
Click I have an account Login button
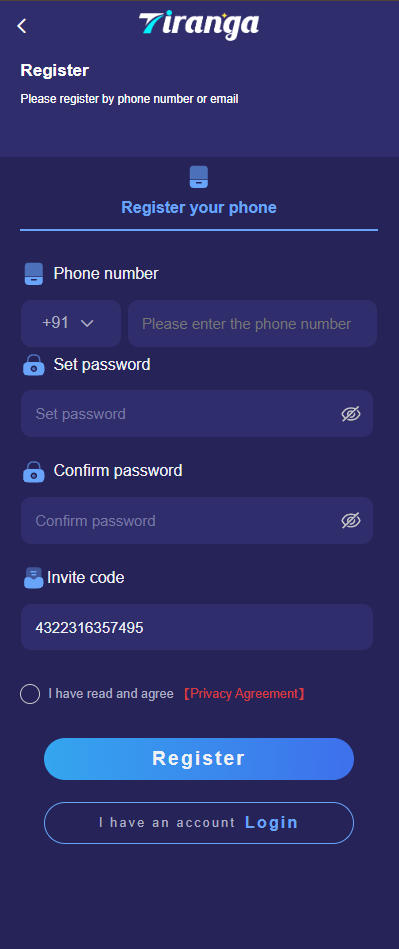tap(199, 823)
